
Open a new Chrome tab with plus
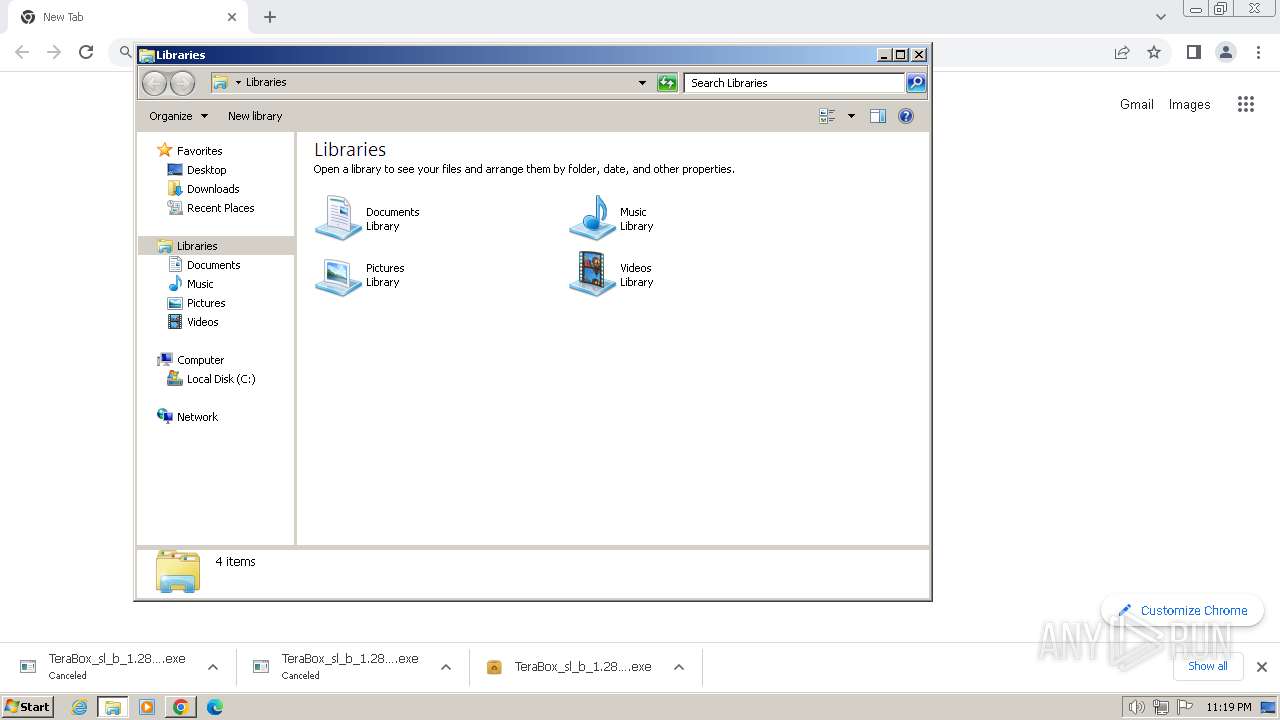[270, 17]
